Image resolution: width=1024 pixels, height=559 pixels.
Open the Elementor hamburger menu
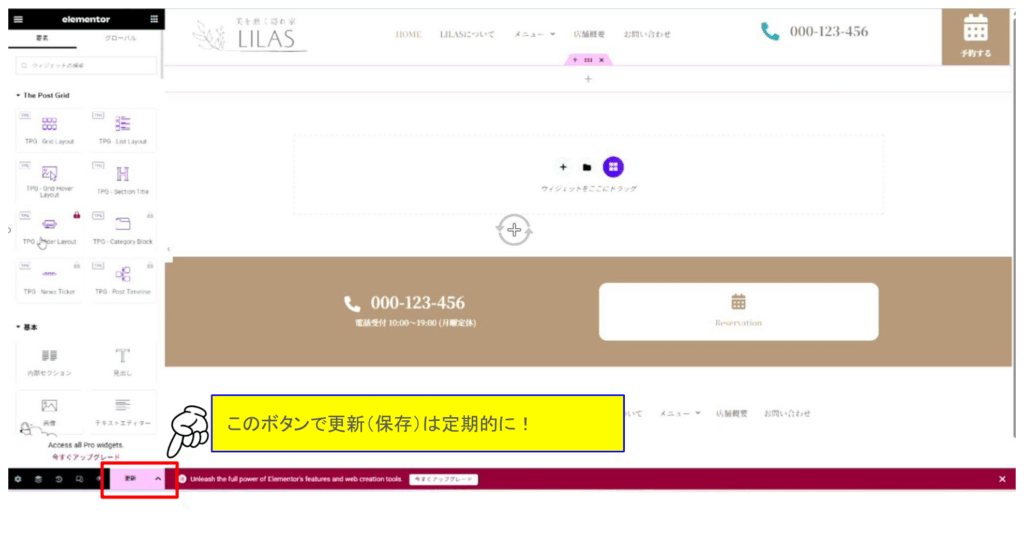click(18, 20)
